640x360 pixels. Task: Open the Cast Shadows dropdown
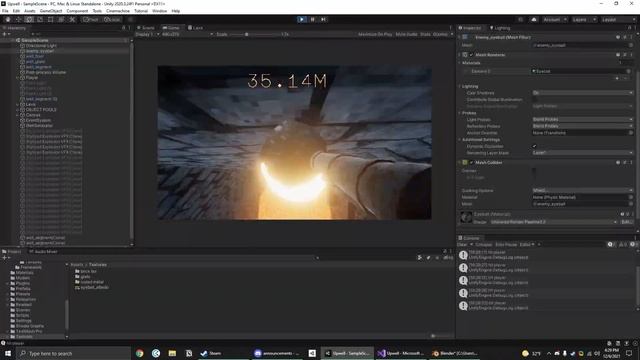pos(583,93)
